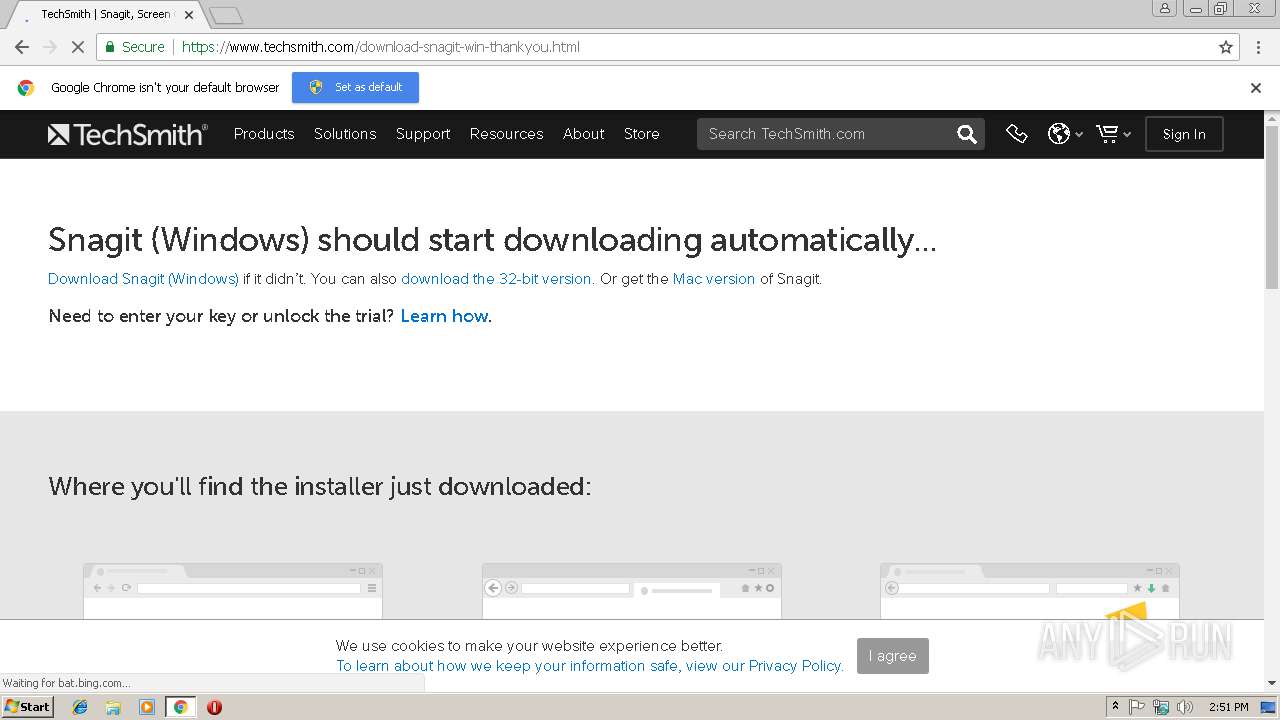Open the shopping cart dropdown
The height and width of the screenshot is (720, 1280).
1113,134
